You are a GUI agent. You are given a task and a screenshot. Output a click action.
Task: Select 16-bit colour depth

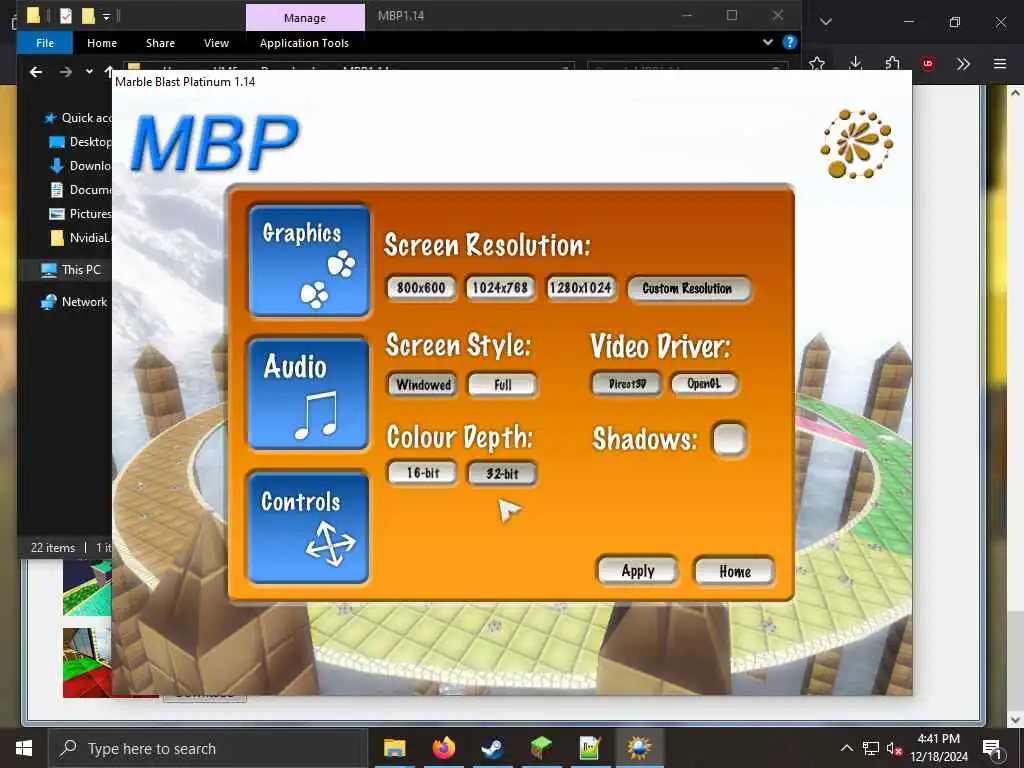click(x=423, y=473)
